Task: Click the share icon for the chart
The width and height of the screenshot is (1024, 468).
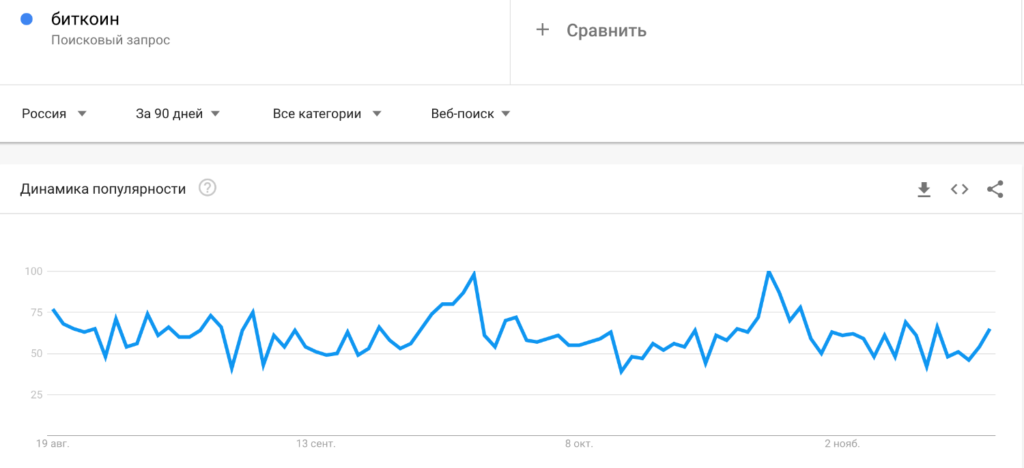Action: point(995,189)
